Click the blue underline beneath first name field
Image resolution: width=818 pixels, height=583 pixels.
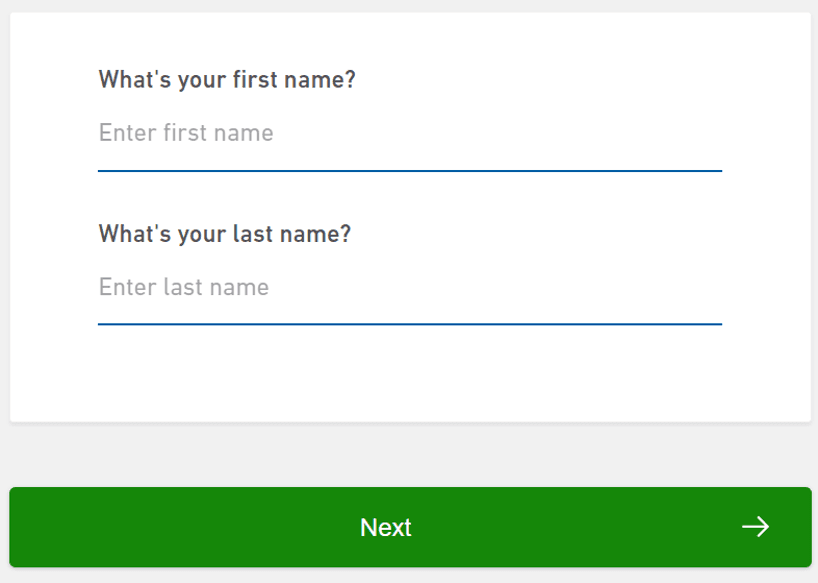[409, 171]
